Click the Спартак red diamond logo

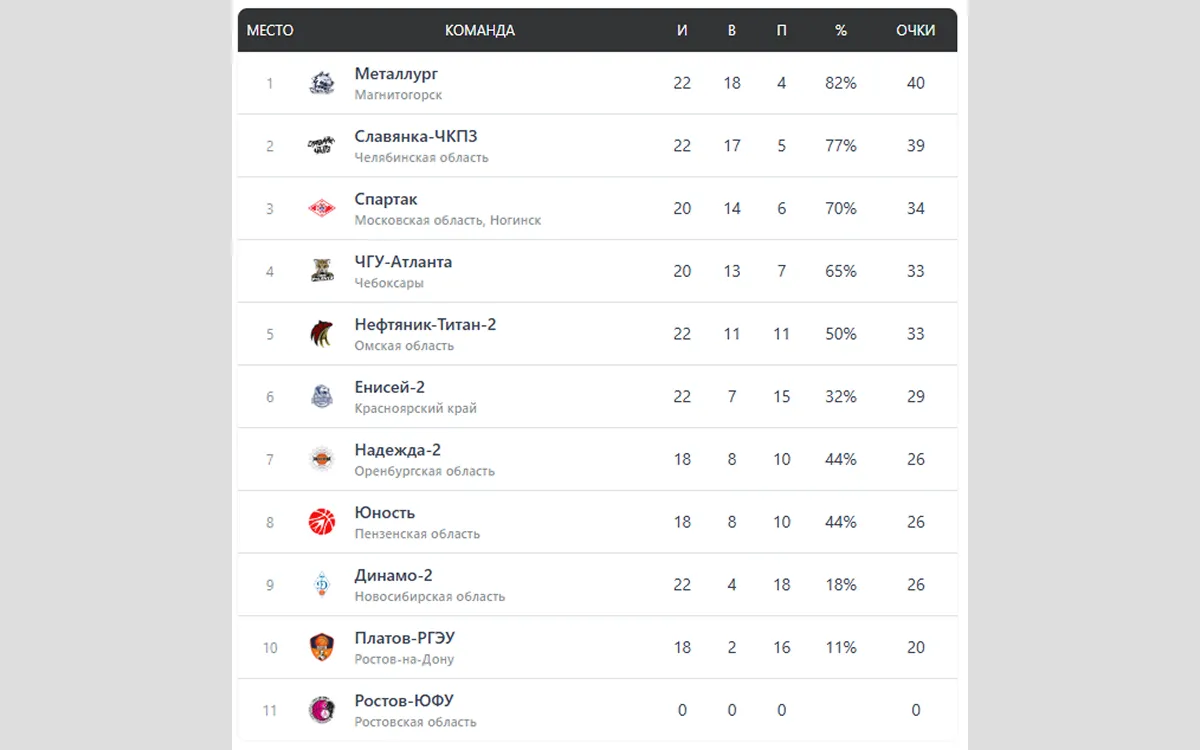321,209
